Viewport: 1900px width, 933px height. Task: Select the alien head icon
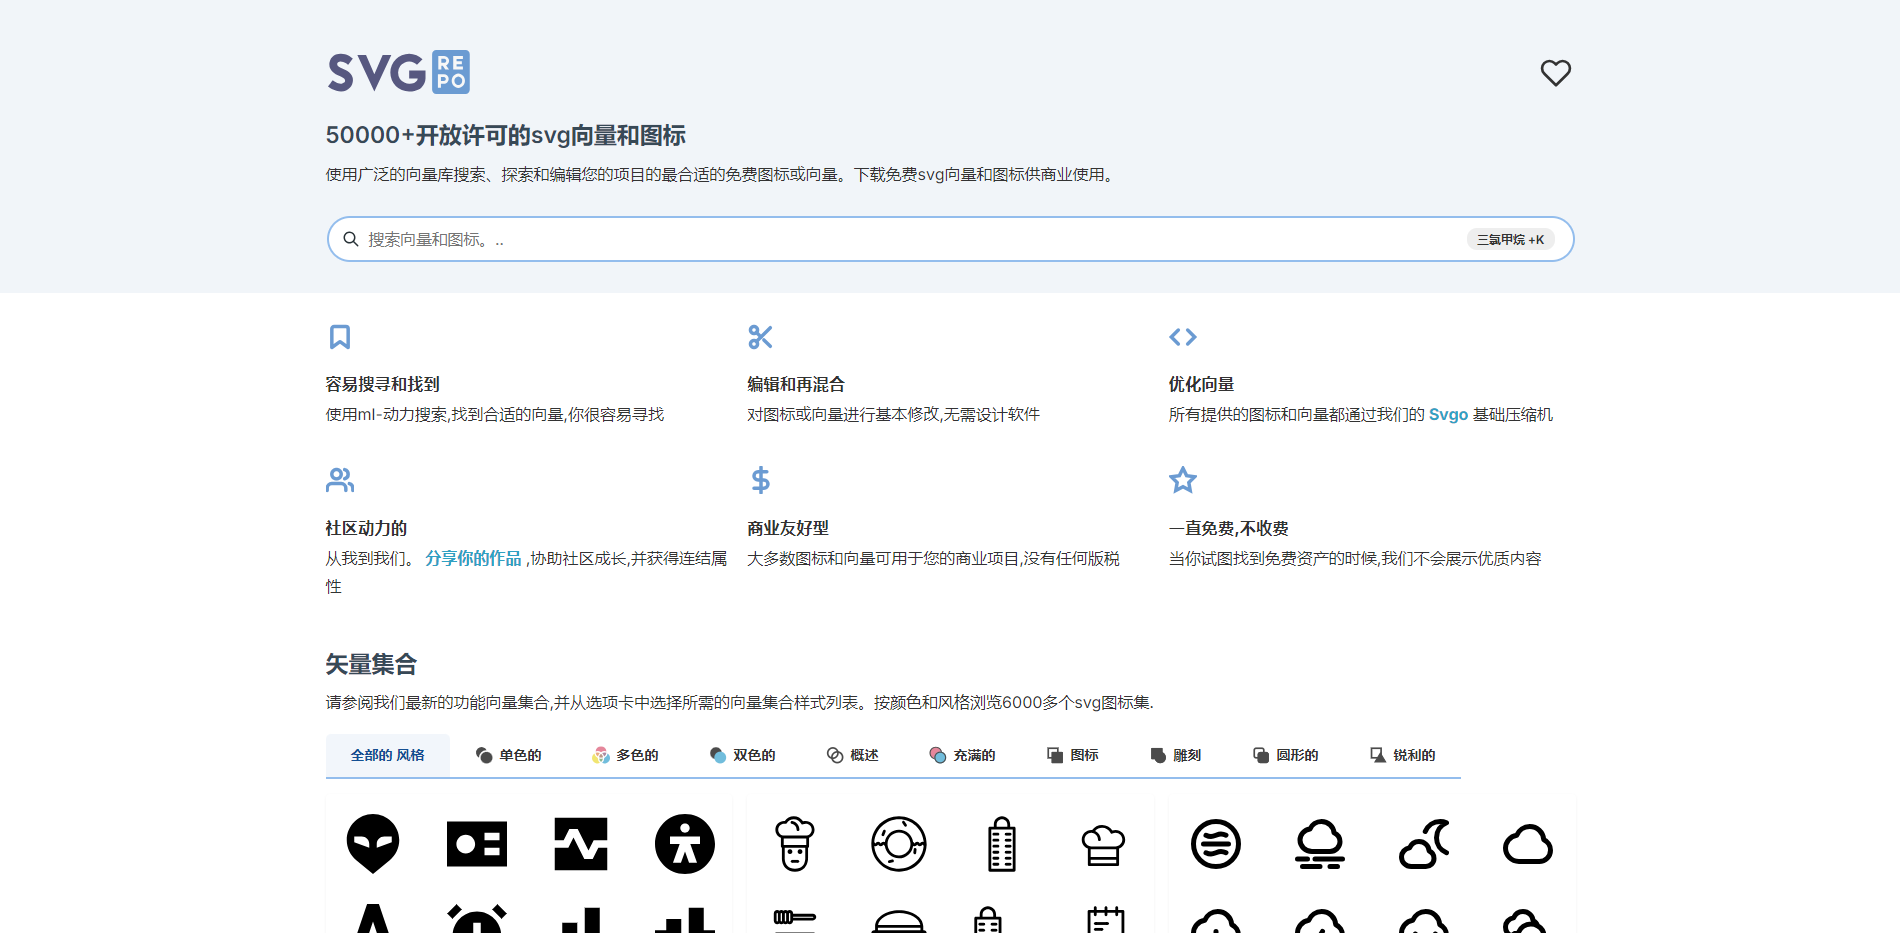[373, 844]
